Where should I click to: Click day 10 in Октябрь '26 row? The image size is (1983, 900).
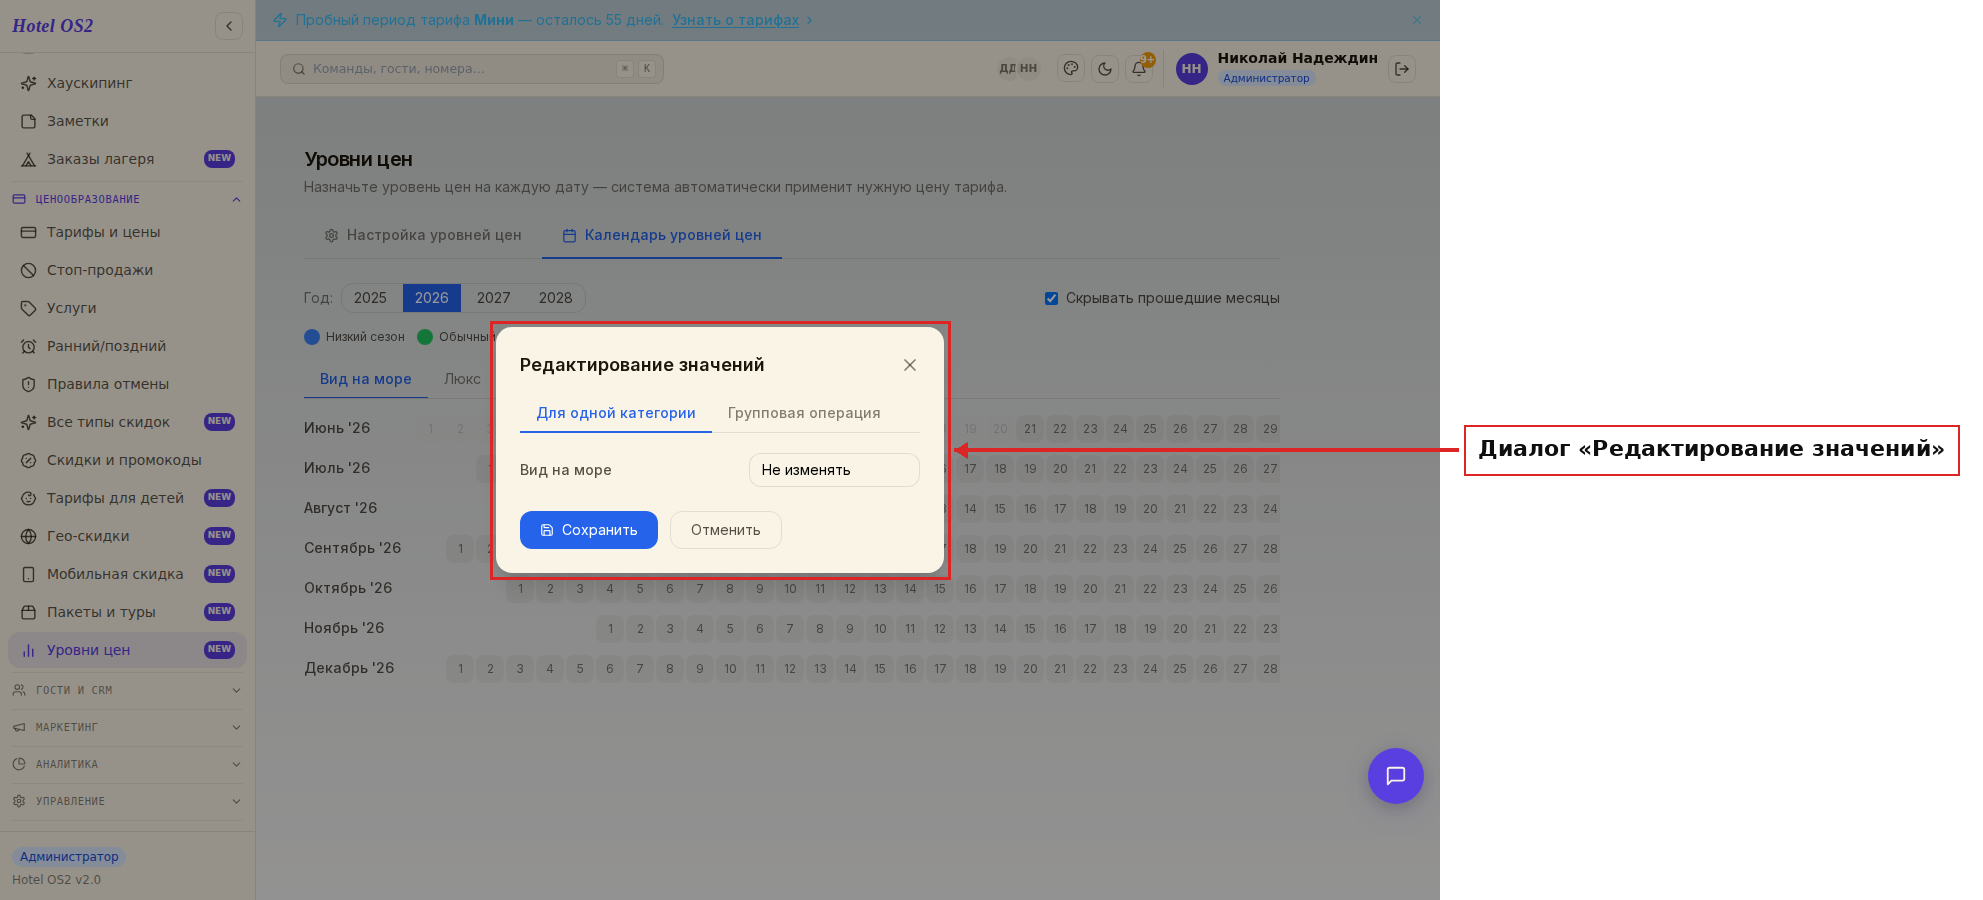(790, 589)
